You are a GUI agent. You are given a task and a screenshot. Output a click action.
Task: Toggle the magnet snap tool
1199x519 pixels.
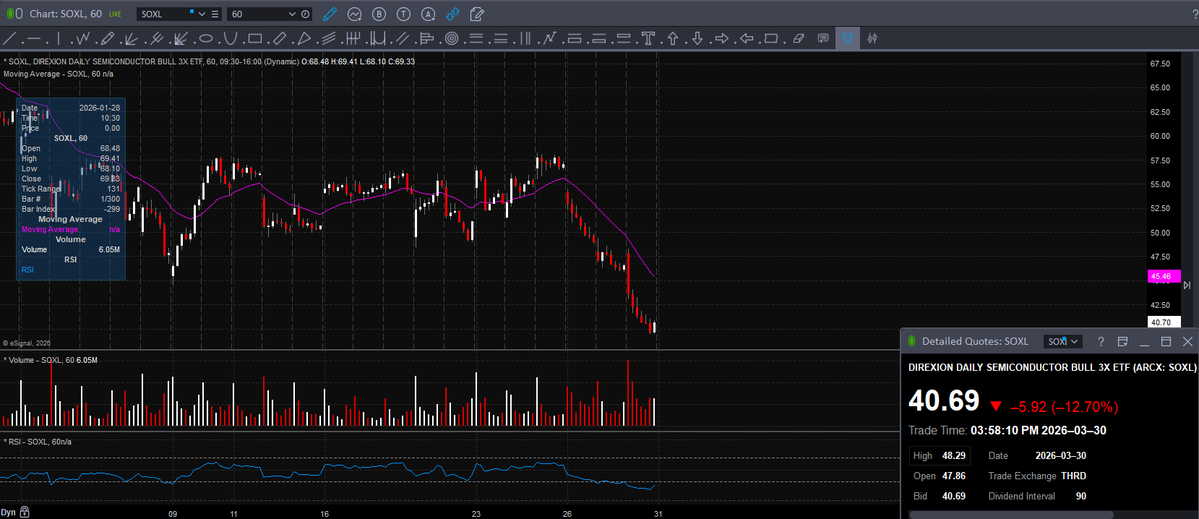[x=847, y=38]
